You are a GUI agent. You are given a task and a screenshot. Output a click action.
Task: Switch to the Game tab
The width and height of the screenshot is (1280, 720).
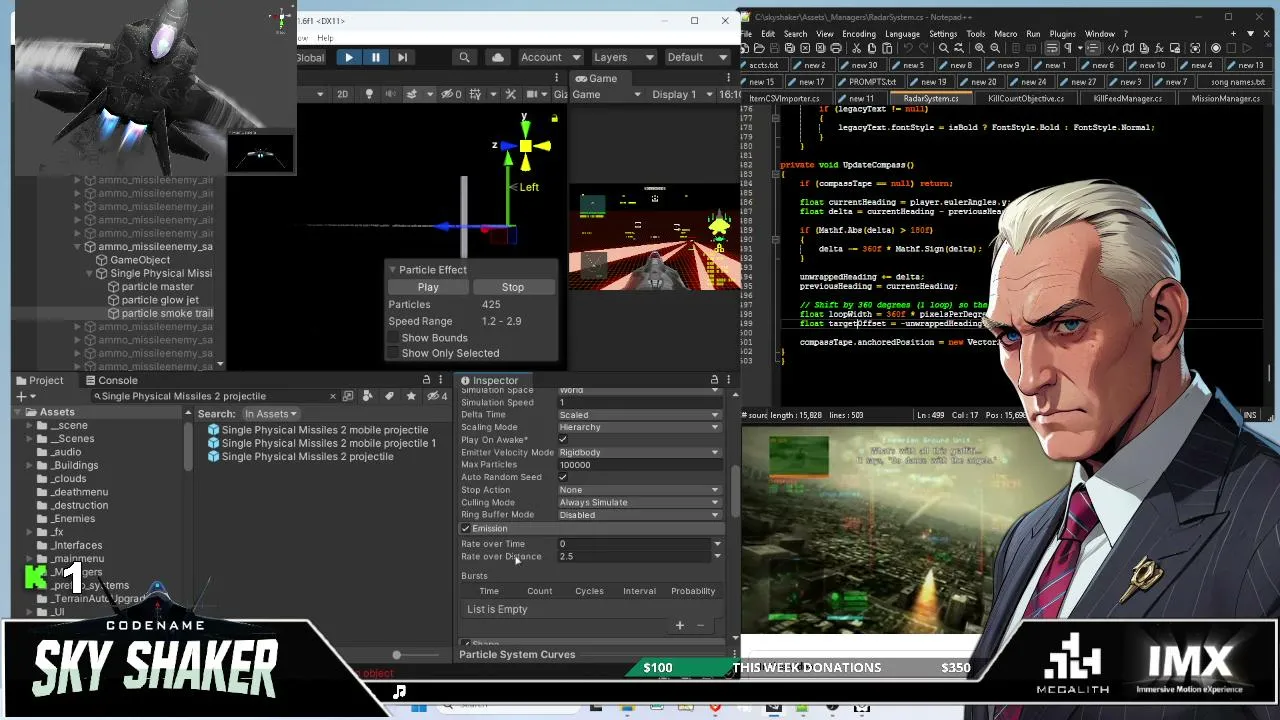[596, 78]
